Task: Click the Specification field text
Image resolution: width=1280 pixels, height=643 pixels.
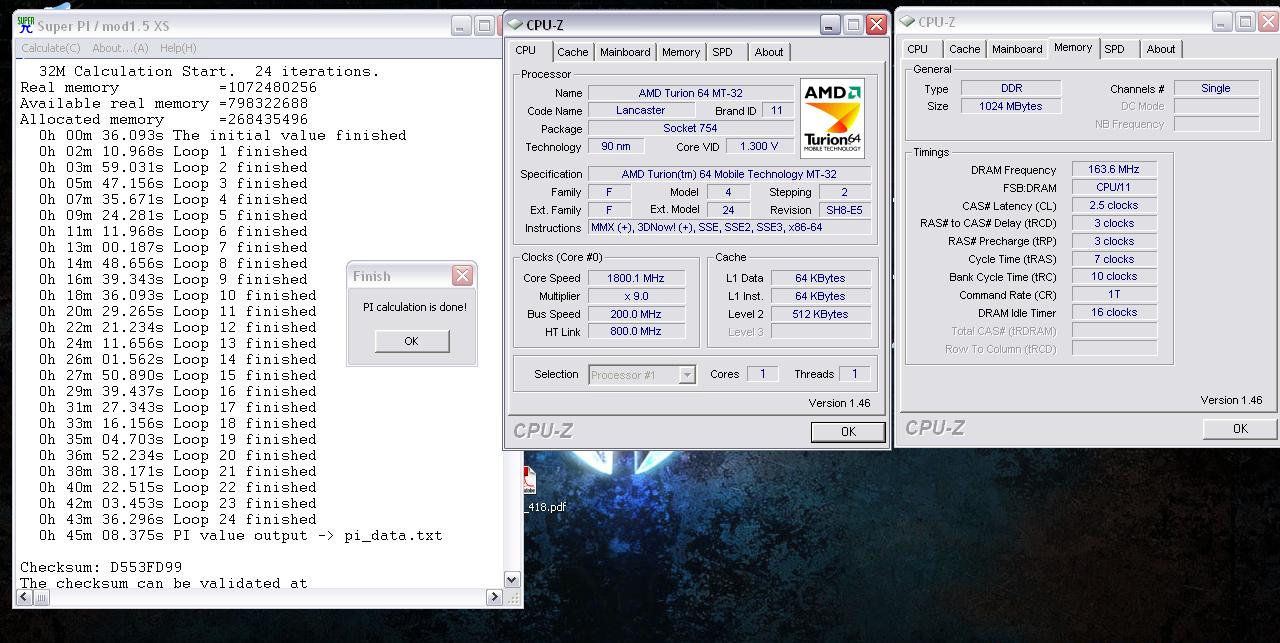Action: 729,174
